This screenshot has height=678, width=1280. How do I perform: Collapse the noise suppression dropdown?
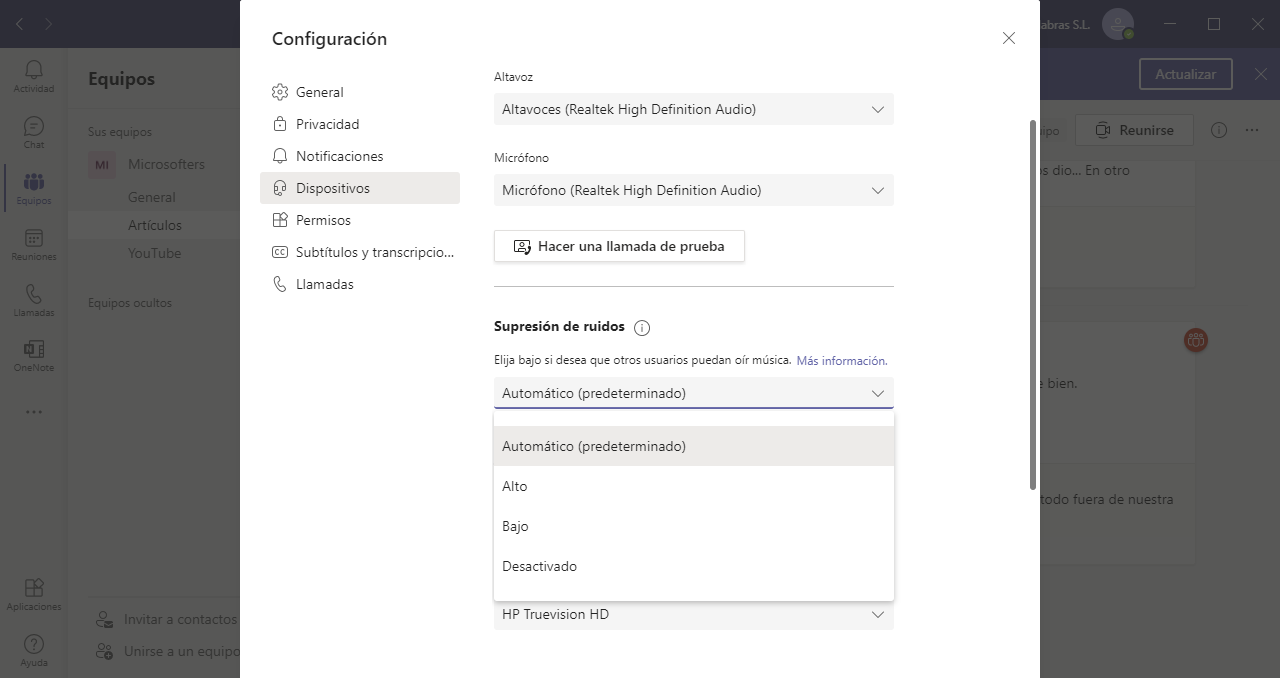tap(694, 393)
